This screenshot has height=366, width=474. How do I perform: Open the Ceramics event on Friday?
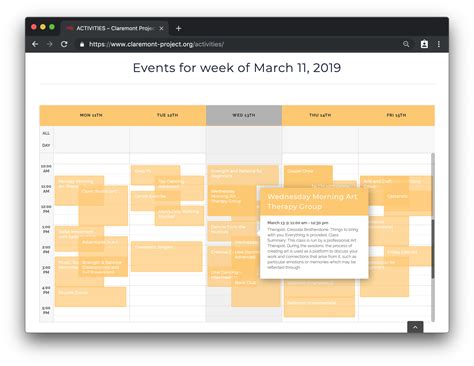[x=408, y=202]
